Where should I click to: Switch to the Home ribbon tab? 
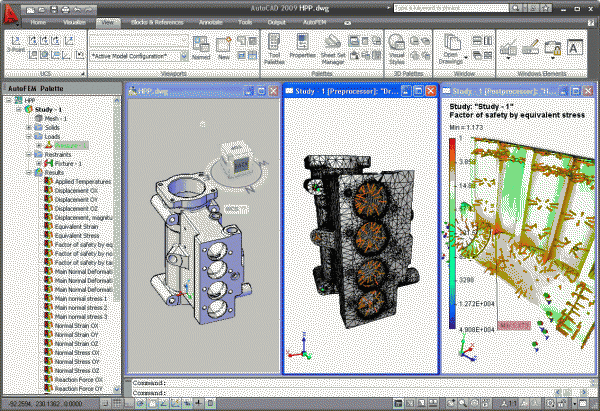click(38, 22)
